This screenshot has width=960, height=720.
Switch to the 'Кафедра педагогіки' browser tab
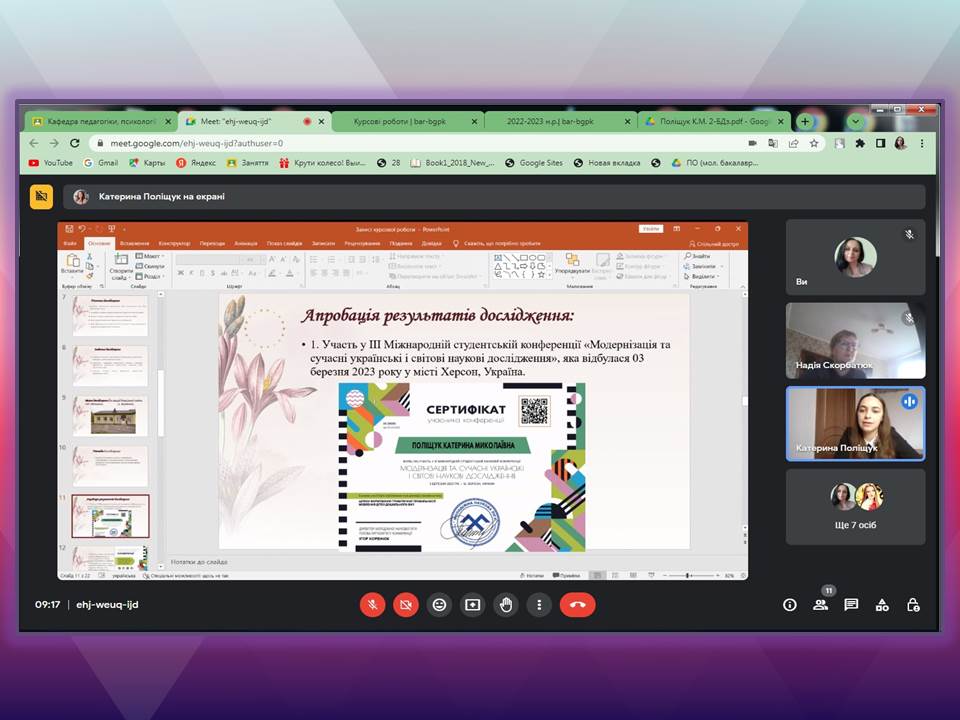102,121
